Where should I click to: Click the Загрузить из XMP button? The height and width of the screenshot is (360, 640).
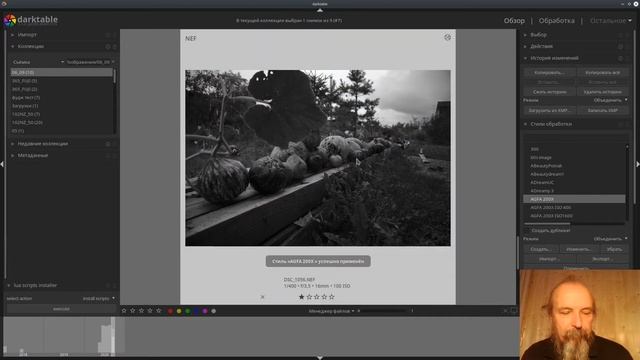click(x=549, y=111)
